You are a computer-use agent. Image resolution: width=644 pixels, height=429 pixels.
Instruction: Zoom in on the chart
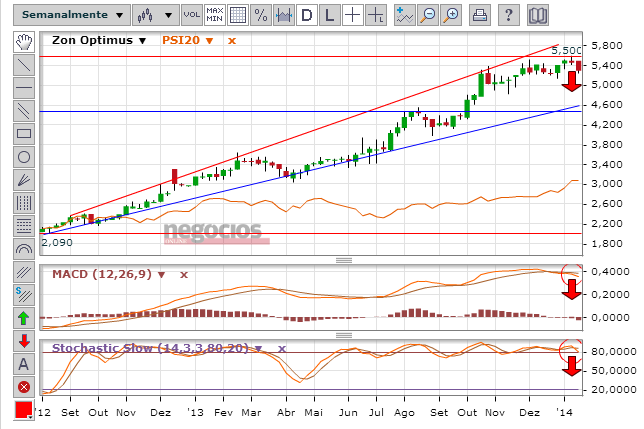point(451,15)
